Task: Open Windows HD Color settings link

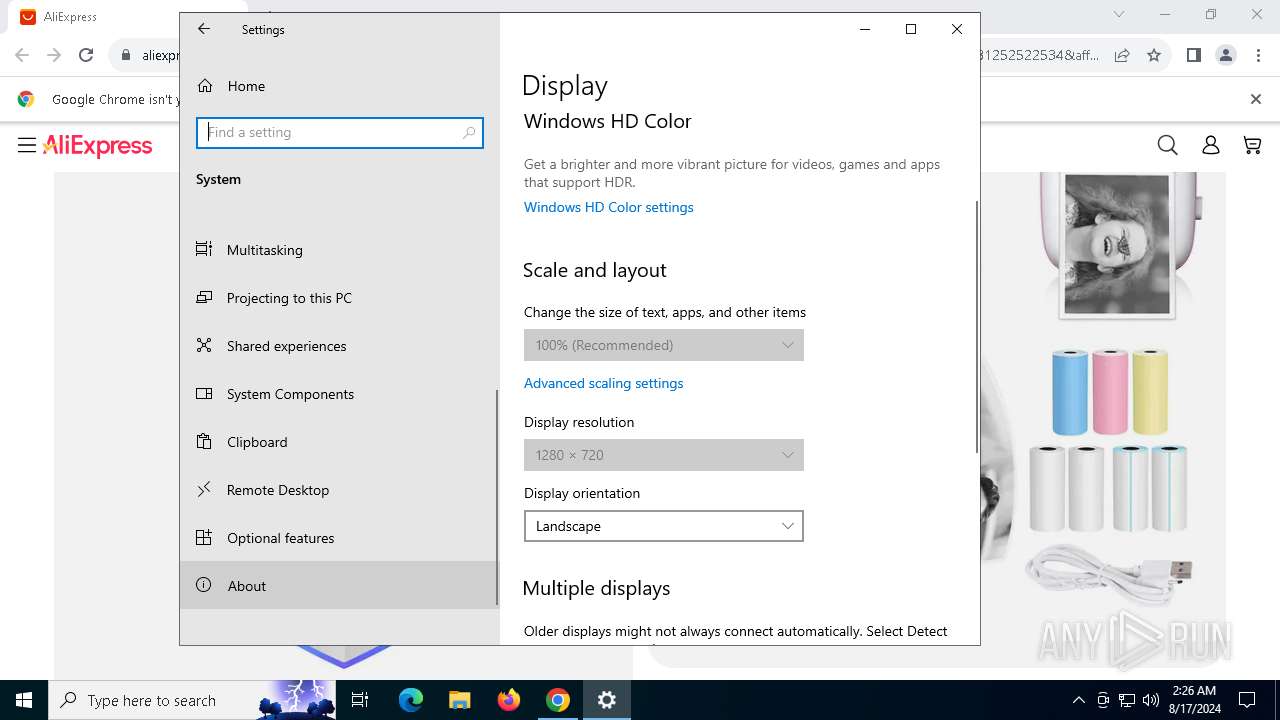Action: (608, 207)
